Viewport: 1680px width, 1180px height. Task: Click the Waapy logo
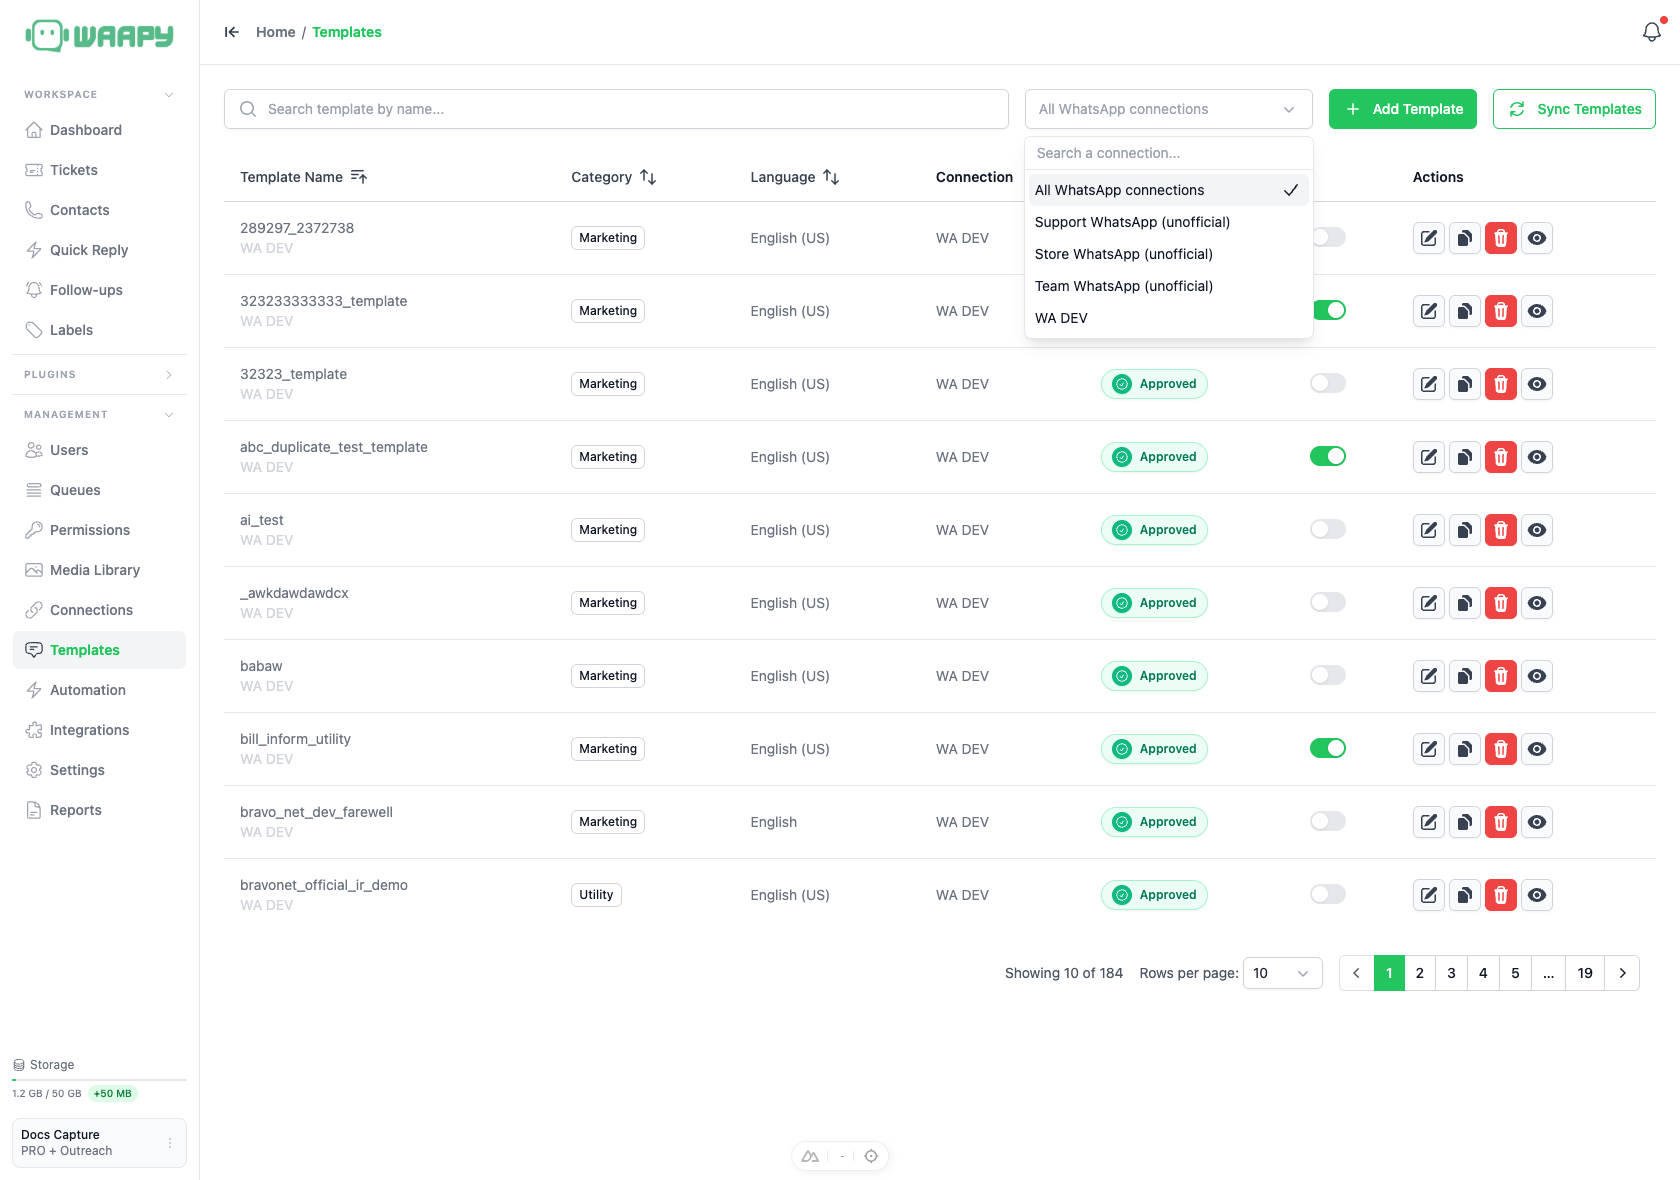[99, 36]
